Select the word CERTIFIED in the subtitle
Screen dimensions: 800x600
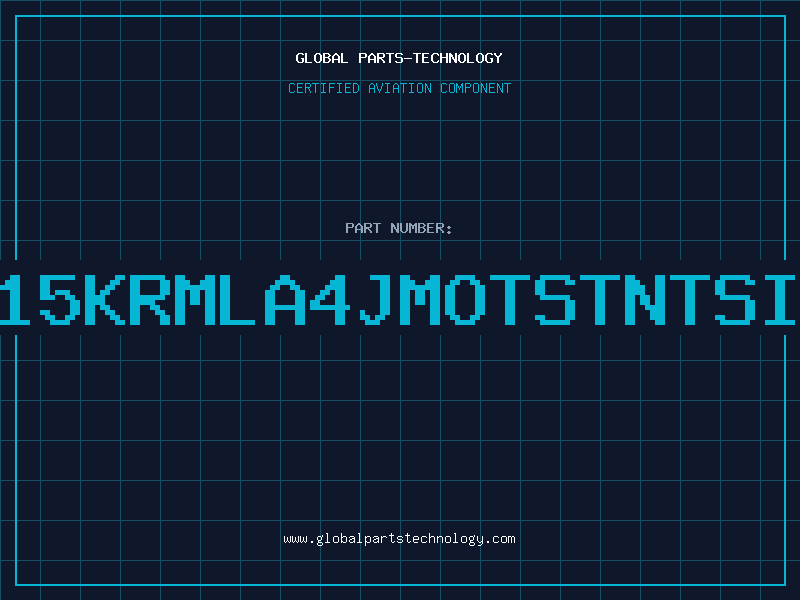tap(324, 88)
